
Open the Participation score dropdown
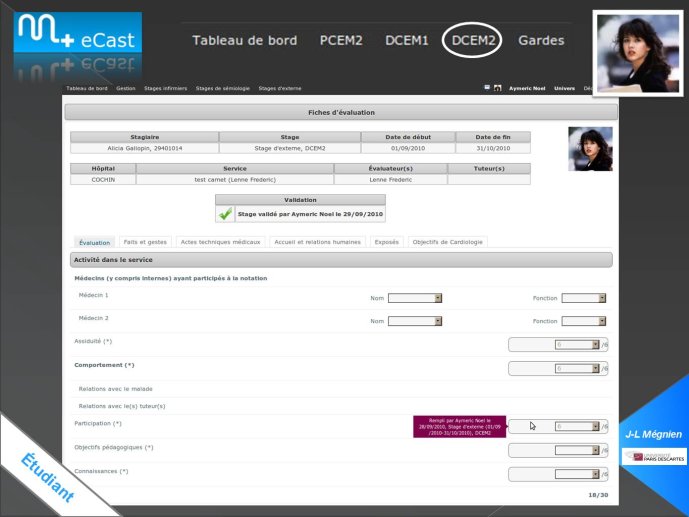tap(577, 427)
